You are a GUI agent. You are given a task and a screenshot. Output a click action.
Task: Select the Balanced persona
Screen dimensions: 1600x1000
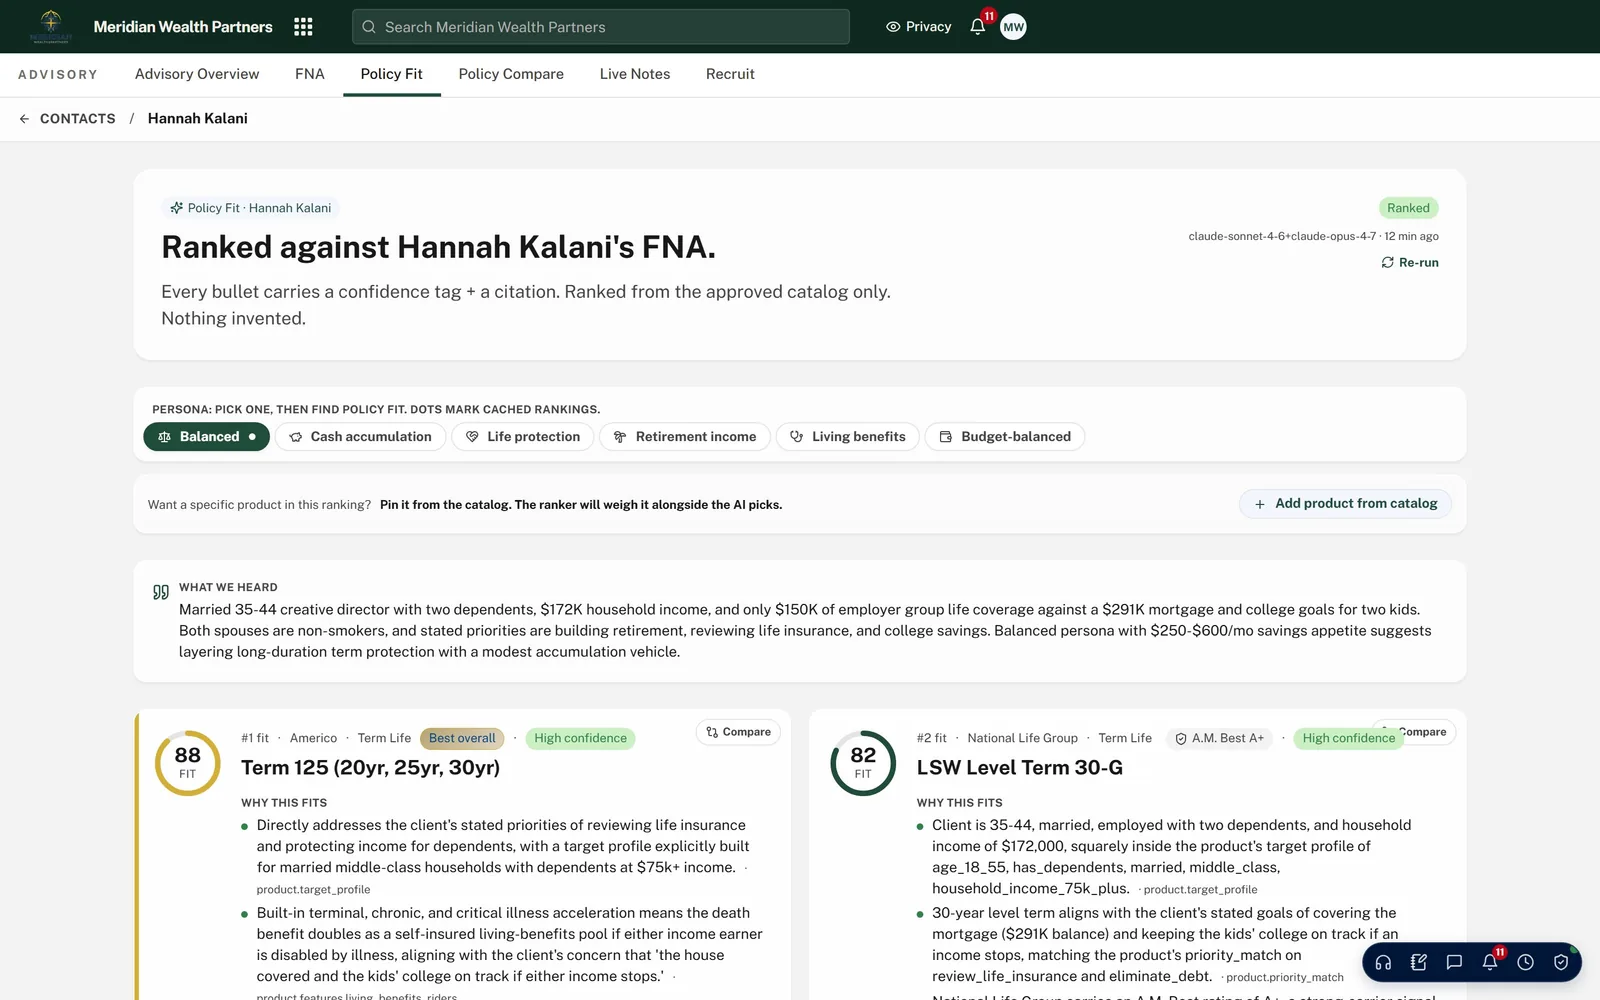pyautogui.click(x=207, y=437)
